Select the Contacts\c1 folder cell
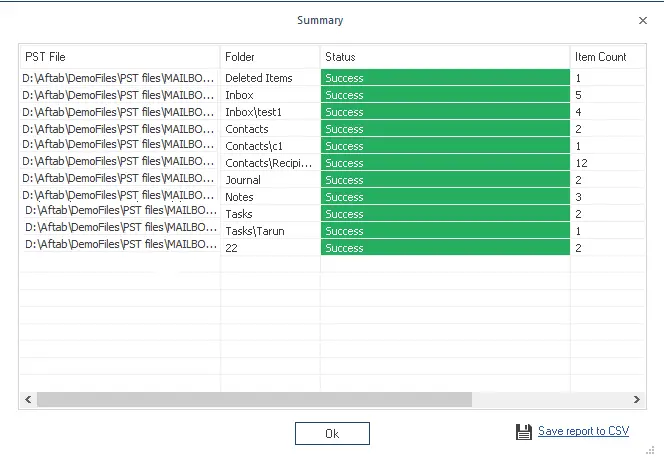 270,146
